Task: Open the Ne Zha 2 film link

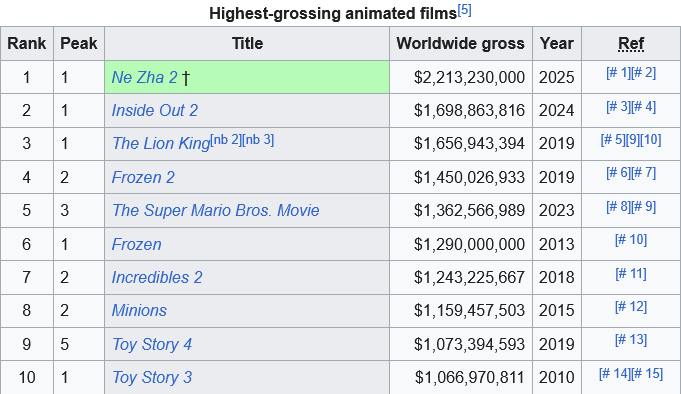Action: (145, 77)
